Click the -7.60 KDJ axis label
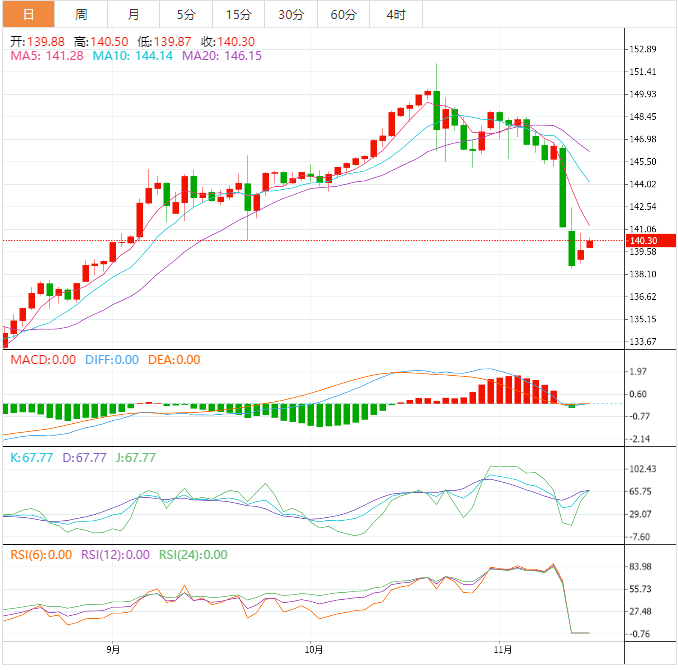Viewport: 678px width, 670px height. [640, 537]
